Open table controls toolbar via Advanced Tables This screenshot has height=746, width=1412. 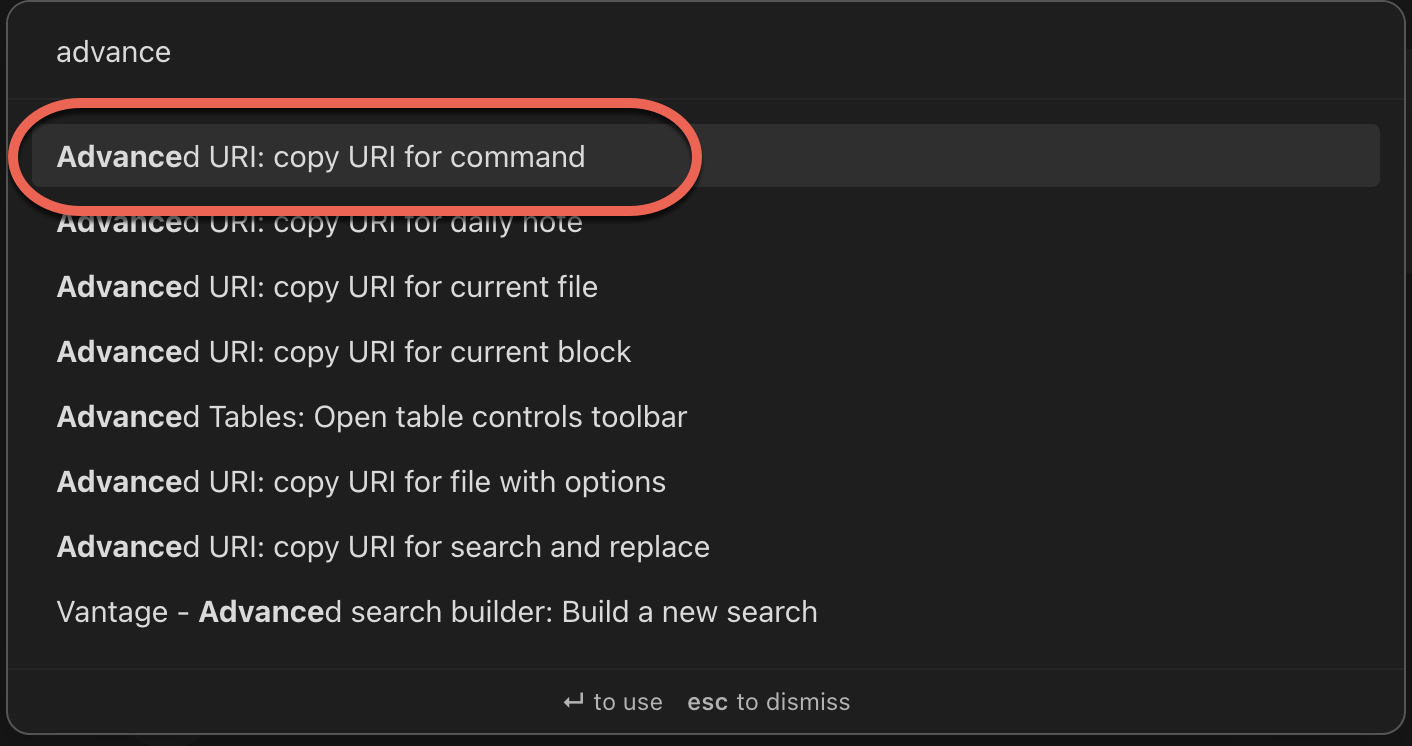click(371, 416)
